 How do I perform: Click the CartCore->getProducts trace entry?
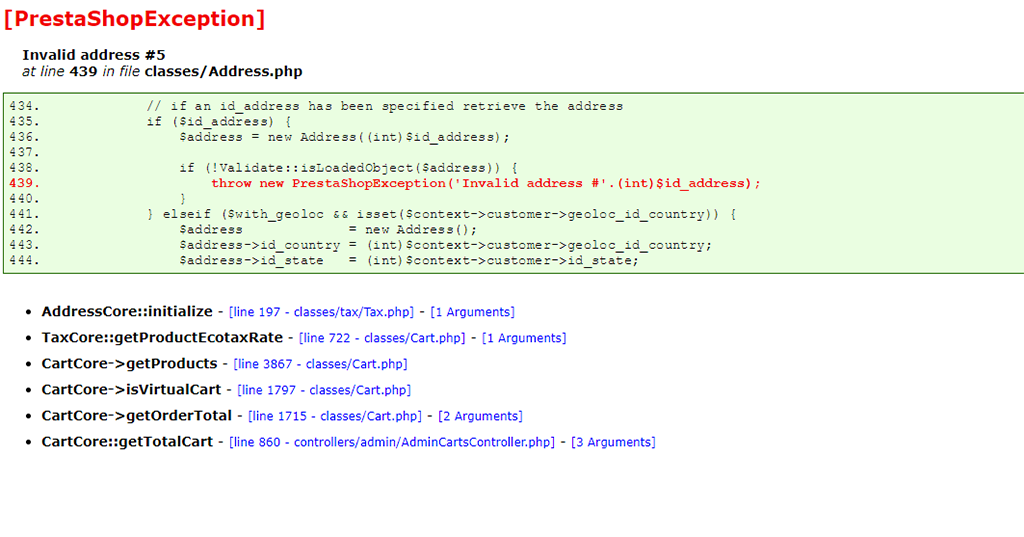click(129, 364)
